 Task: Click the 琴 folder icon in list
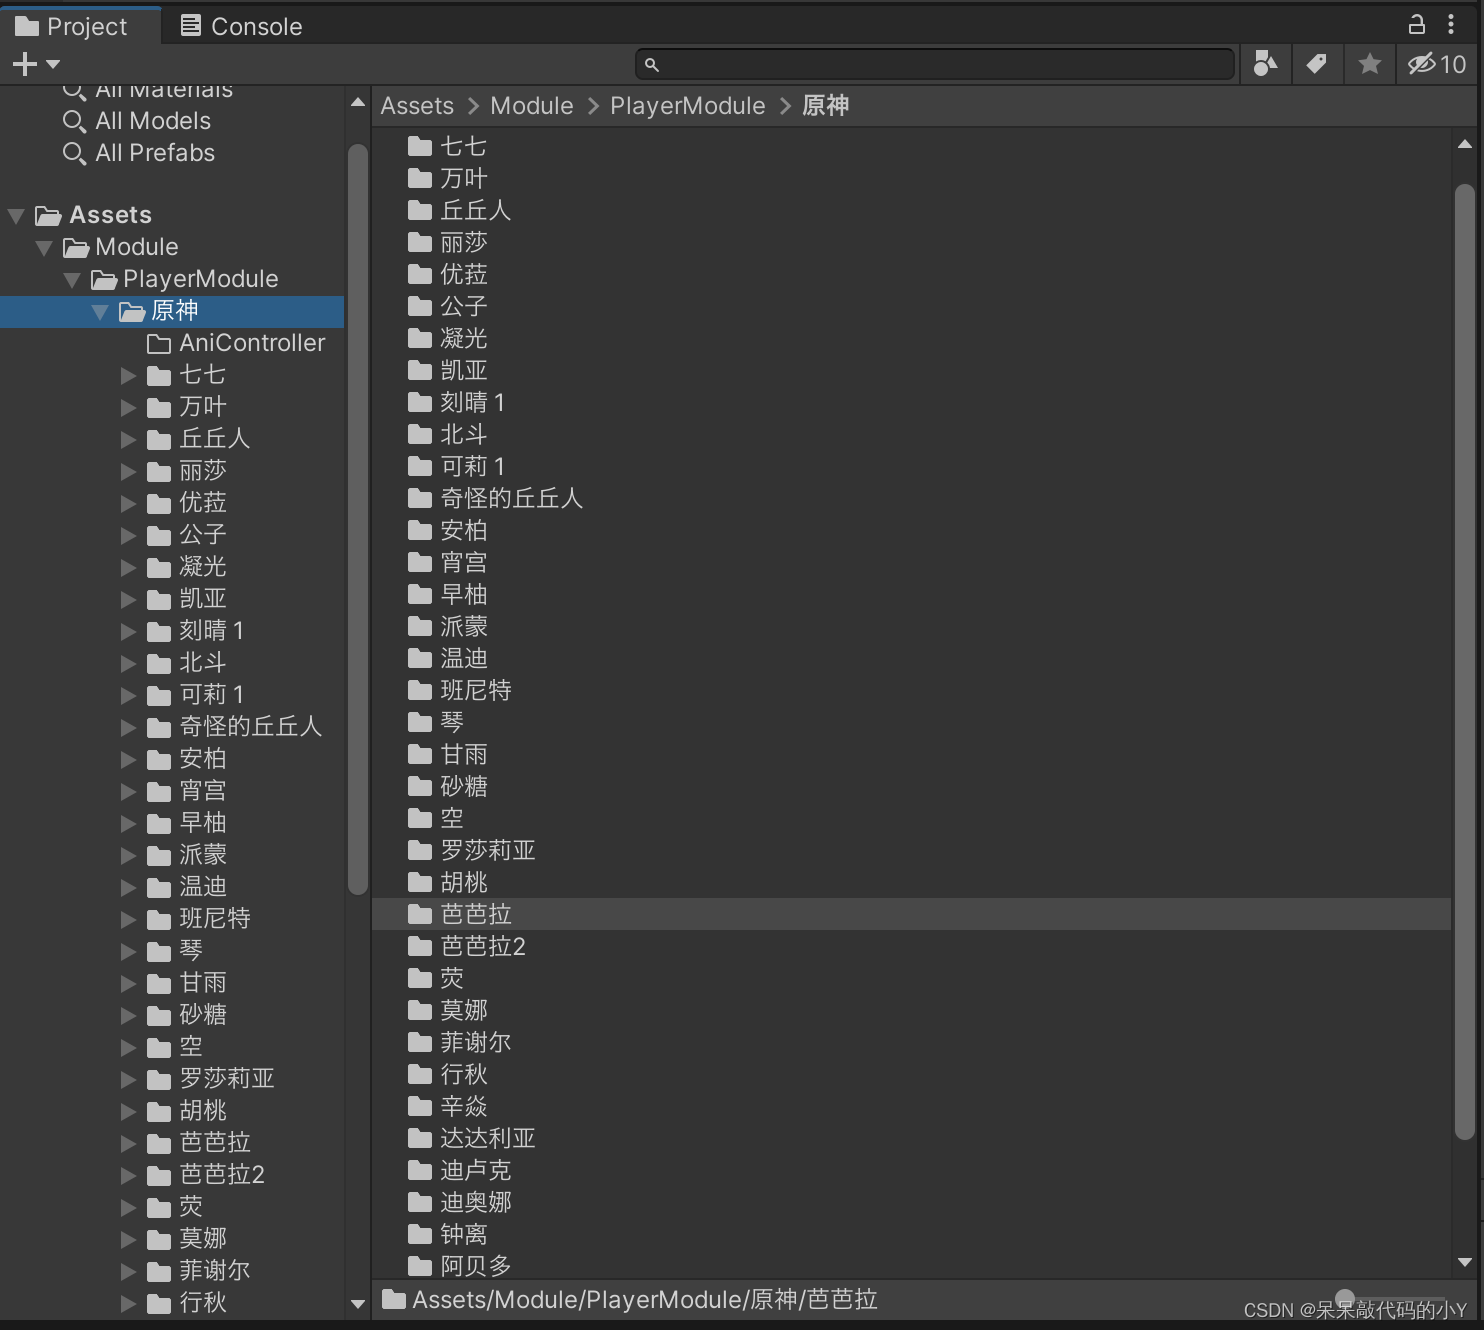point(420,723)
